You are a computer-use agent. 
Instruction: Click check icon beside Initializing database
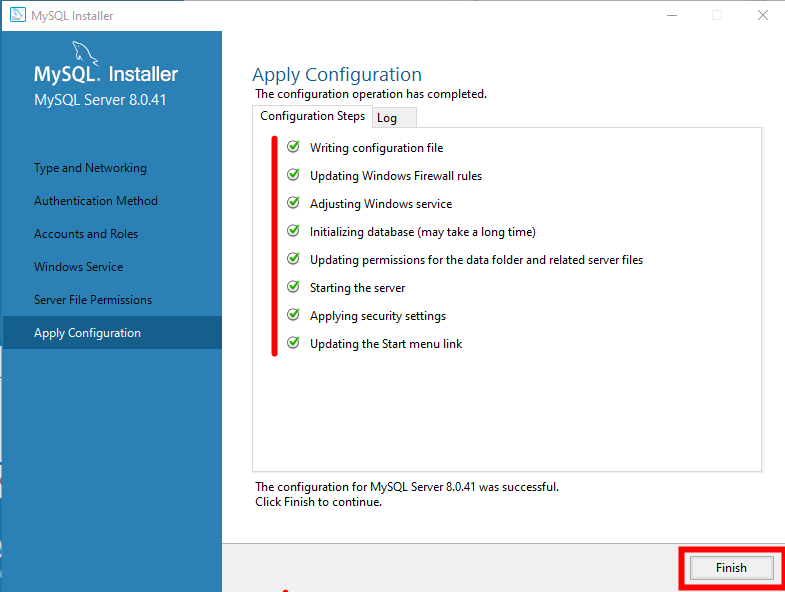click(x=293, y=231)
